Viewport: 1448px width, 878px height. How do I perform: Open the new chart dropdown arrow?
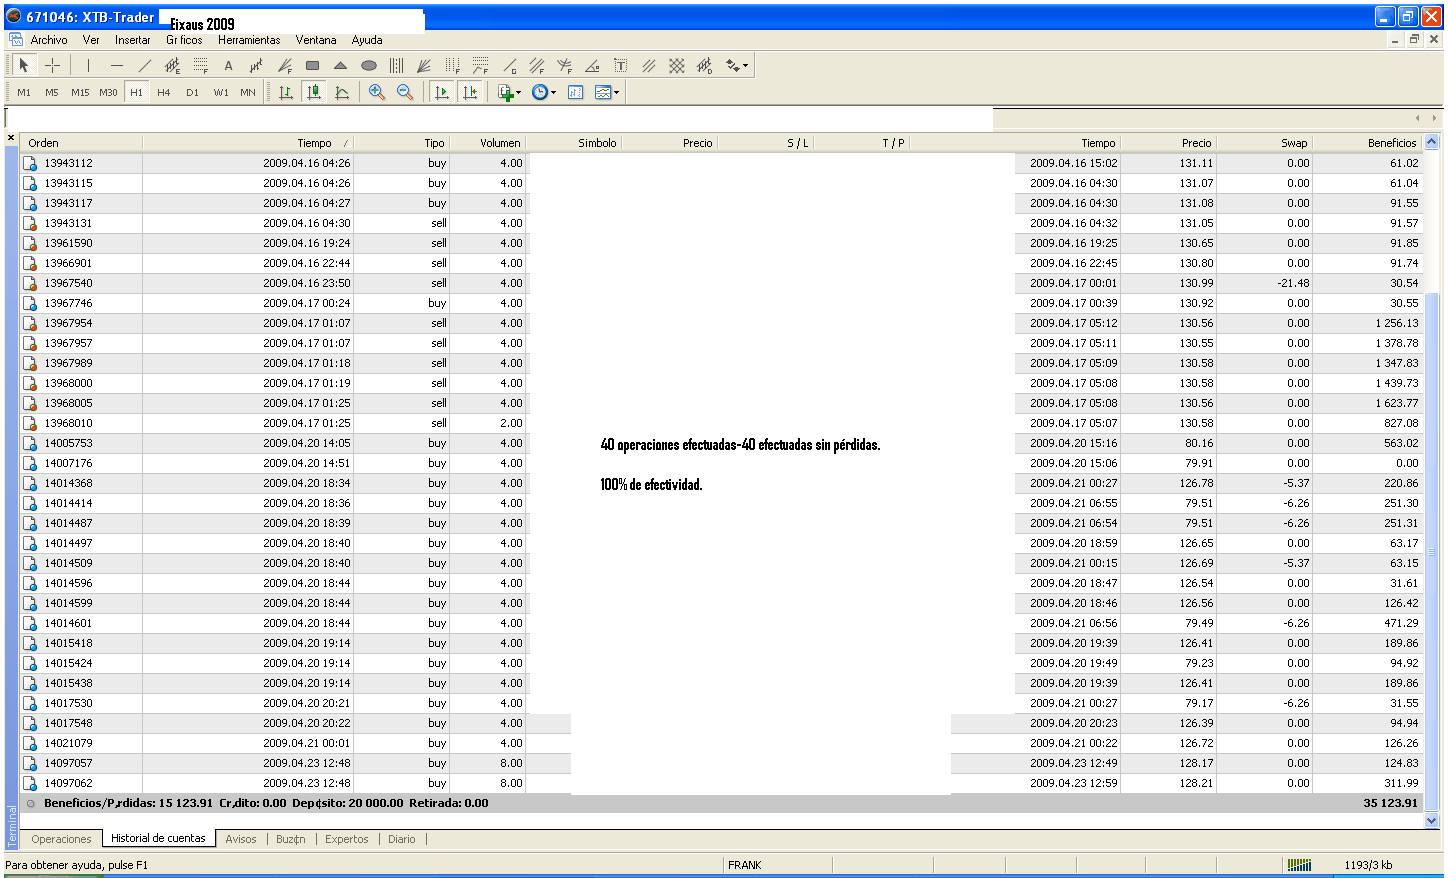point(518,93)
